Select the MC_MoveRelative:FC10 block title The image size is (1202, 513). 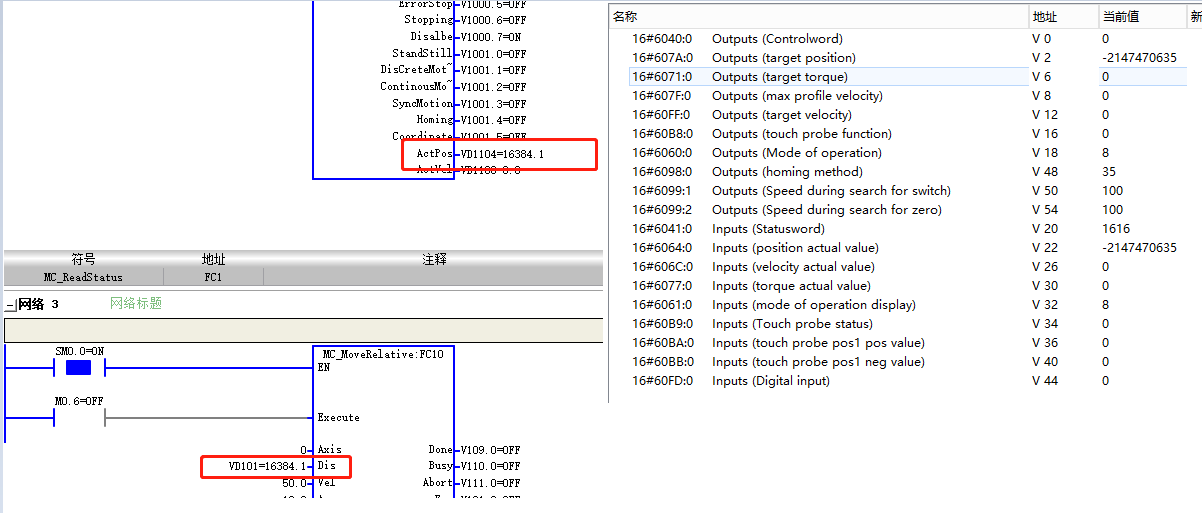click(382, 354)
